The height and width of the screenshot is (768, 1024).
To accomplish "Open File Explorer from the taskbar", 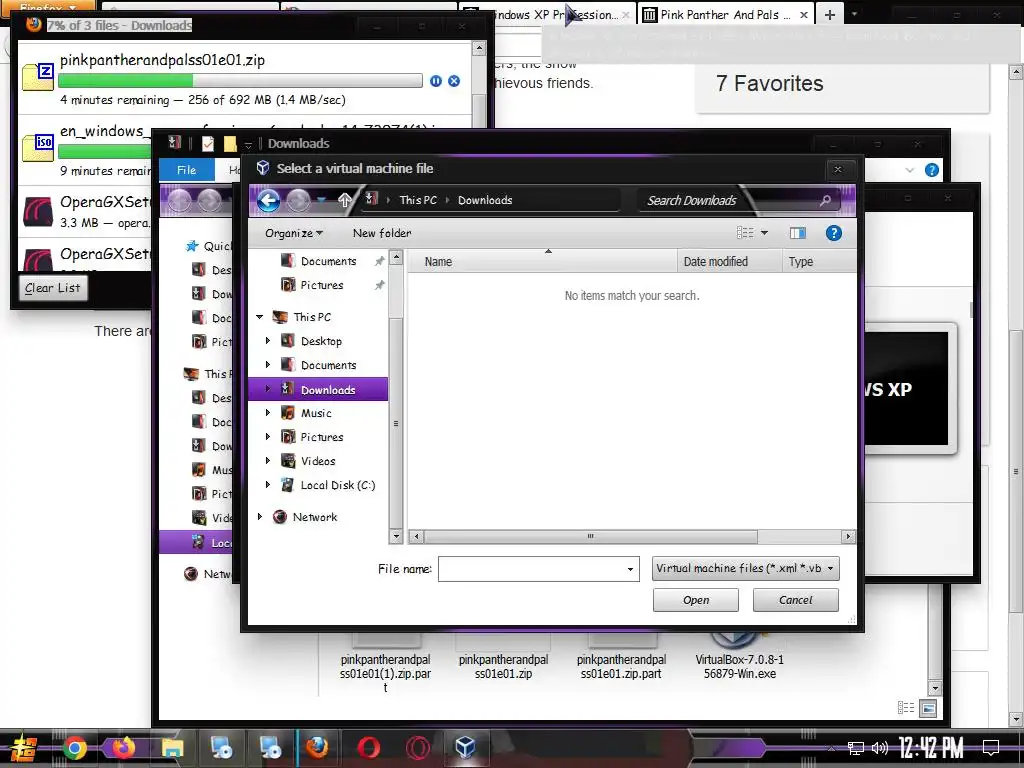I will (x=172, y=748).
